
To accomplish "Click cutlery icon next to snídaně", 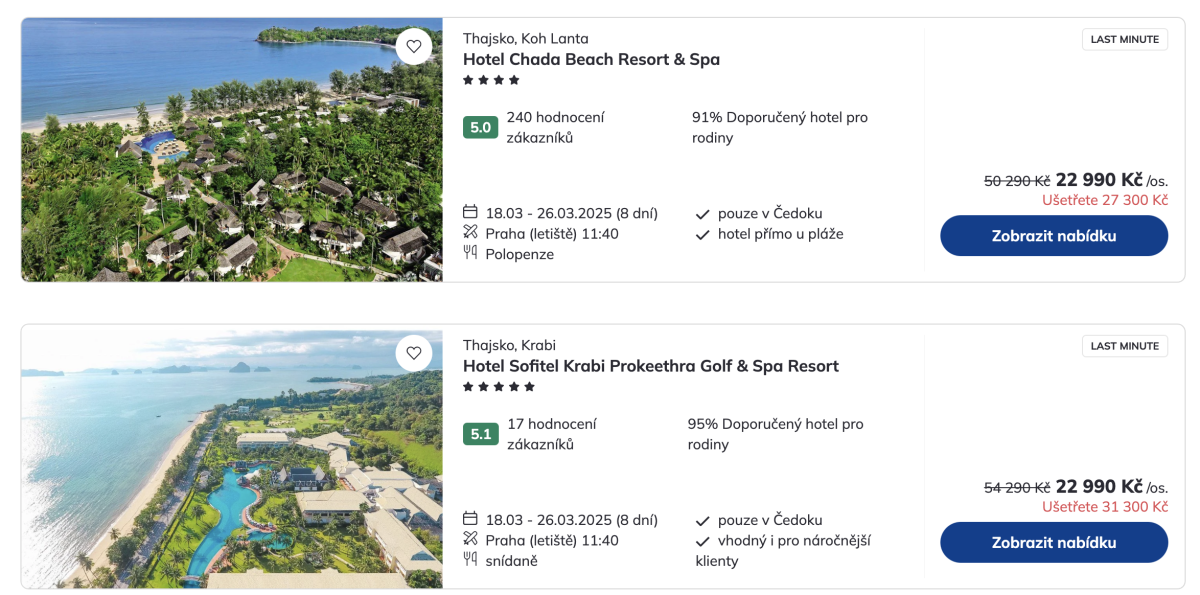I will tap(470, 560).
